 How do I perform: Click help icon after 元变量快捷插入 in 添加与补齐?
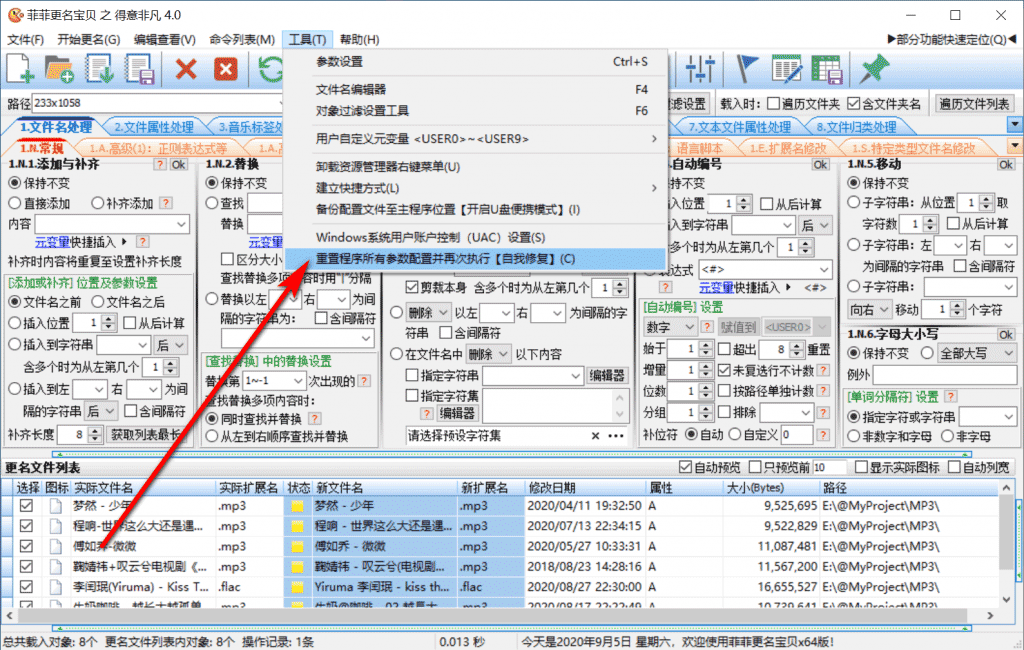142,242
